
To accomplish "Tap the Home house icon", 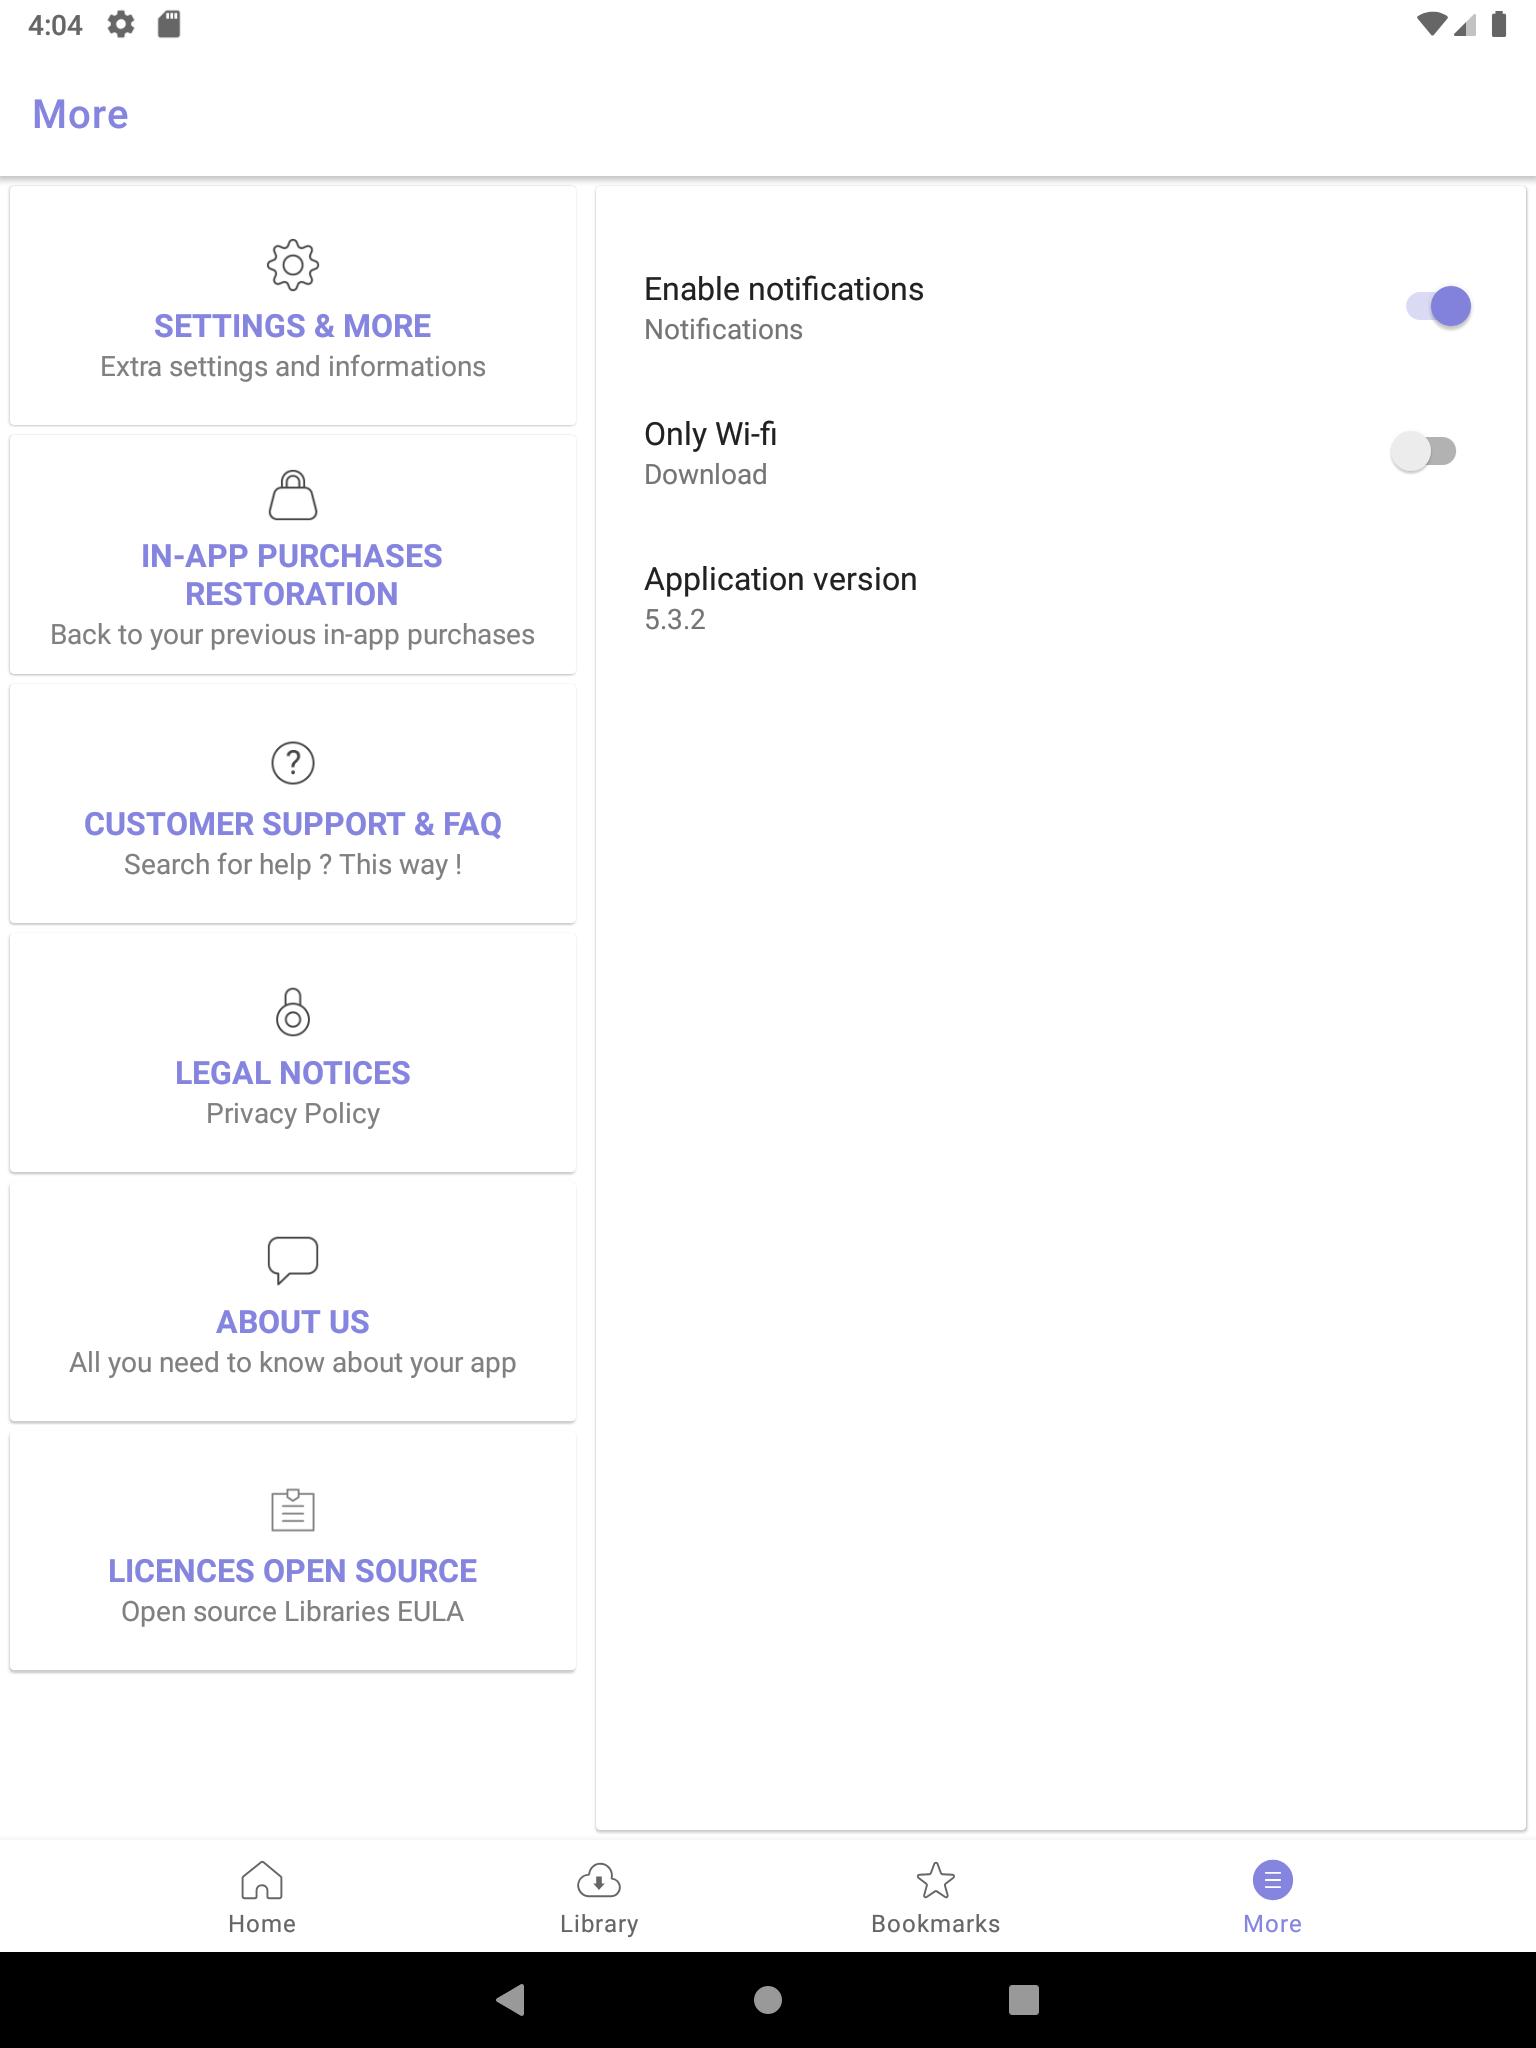I will (262, 1880).
